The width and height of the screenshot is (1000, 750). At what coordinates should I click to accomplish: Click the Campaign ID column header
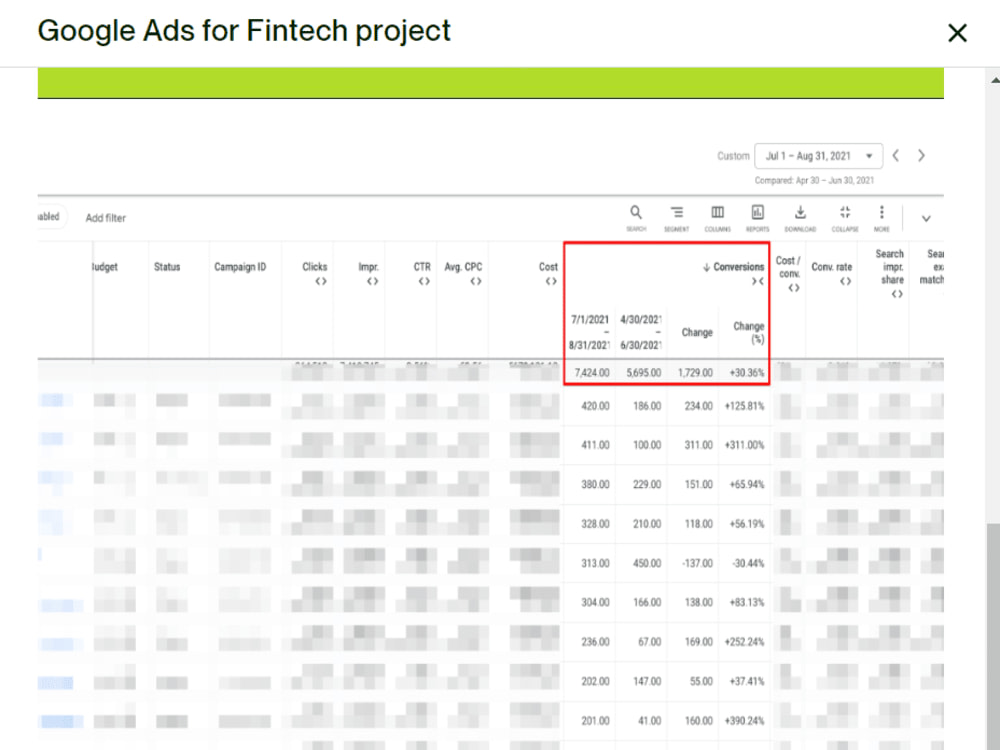click(x=240, y=267)
